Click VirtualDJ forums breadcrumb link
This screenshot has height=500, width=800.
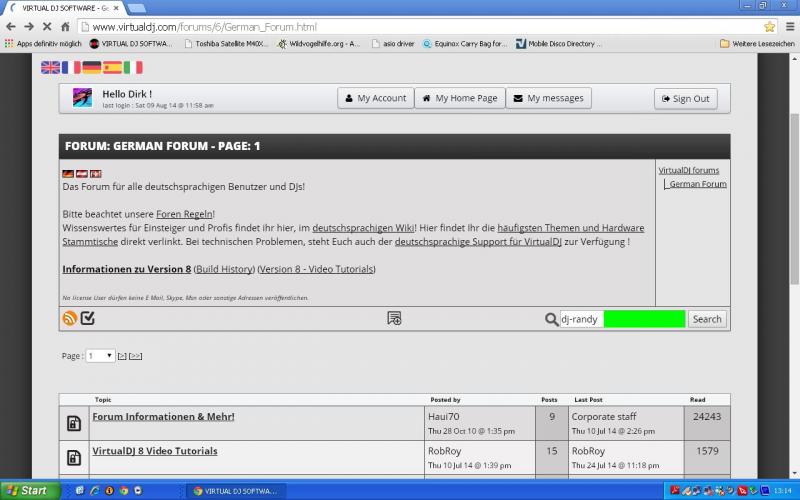pyautogui.click(x=688, y=170)
